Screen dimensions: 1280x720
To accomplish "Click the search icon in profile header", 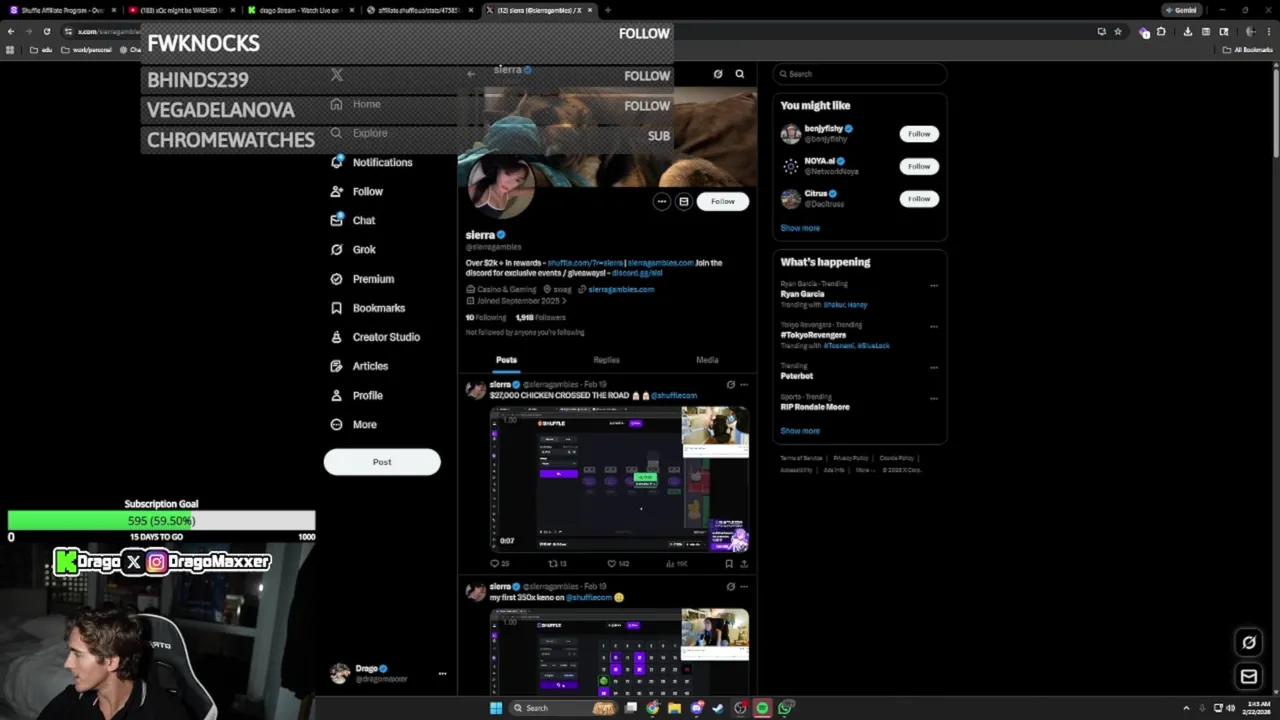I will (x=740, y=74).
